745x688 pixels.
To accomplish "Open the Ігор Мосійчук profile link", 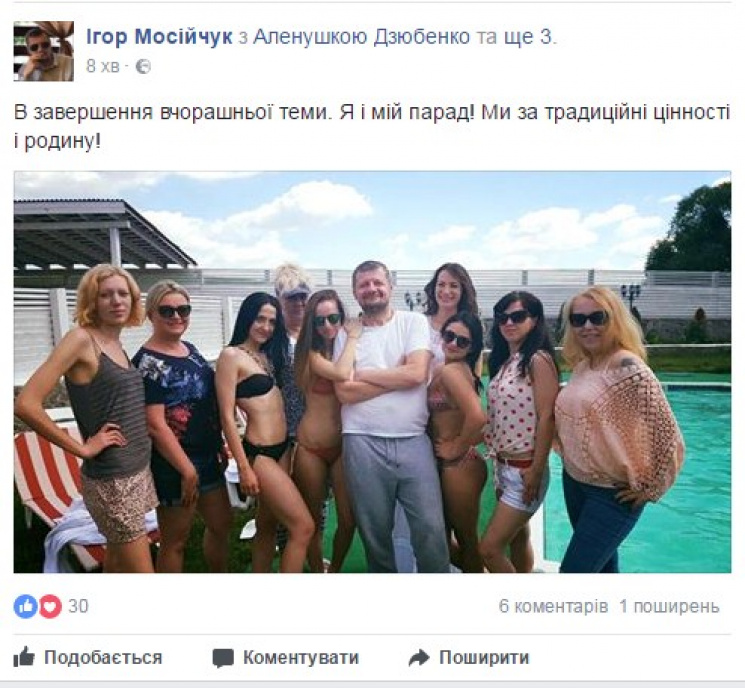I will coord(159,37).
